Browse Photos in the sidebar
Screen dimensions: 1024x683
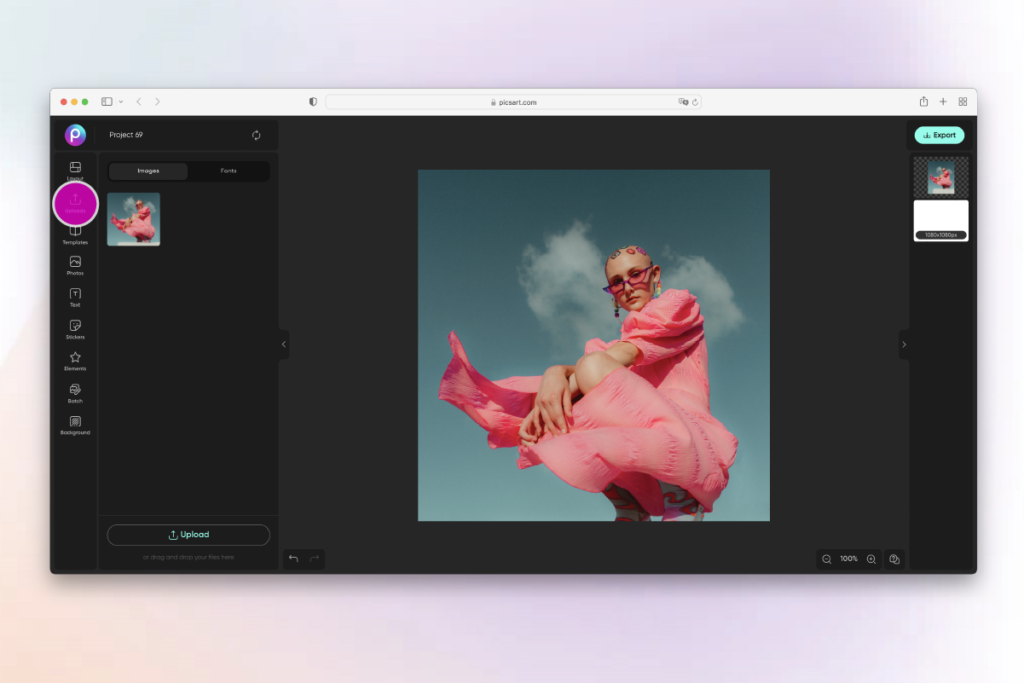[x=74, y=265]
